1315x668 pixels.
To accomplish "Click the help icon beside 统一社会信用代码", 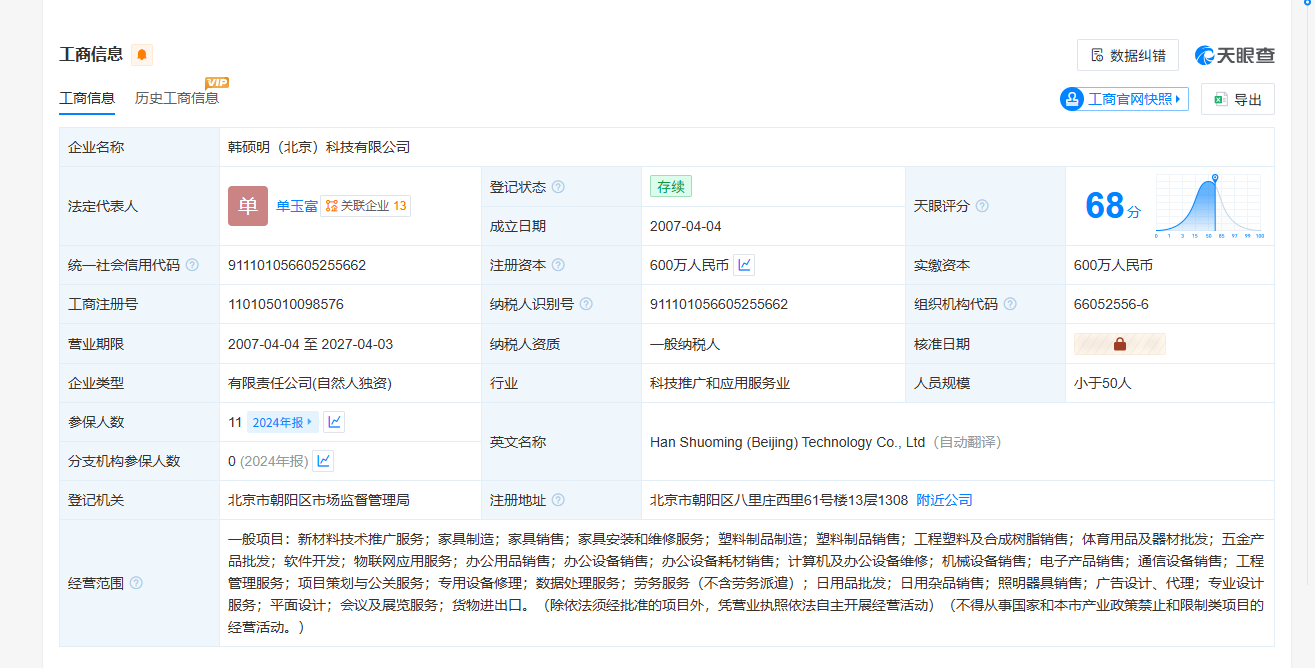I will point(192,265).
